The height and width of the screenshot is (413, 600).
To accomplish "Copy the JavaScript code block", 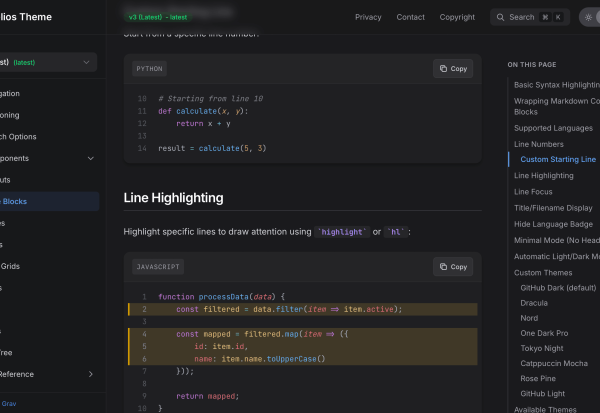I will [453, 267].
